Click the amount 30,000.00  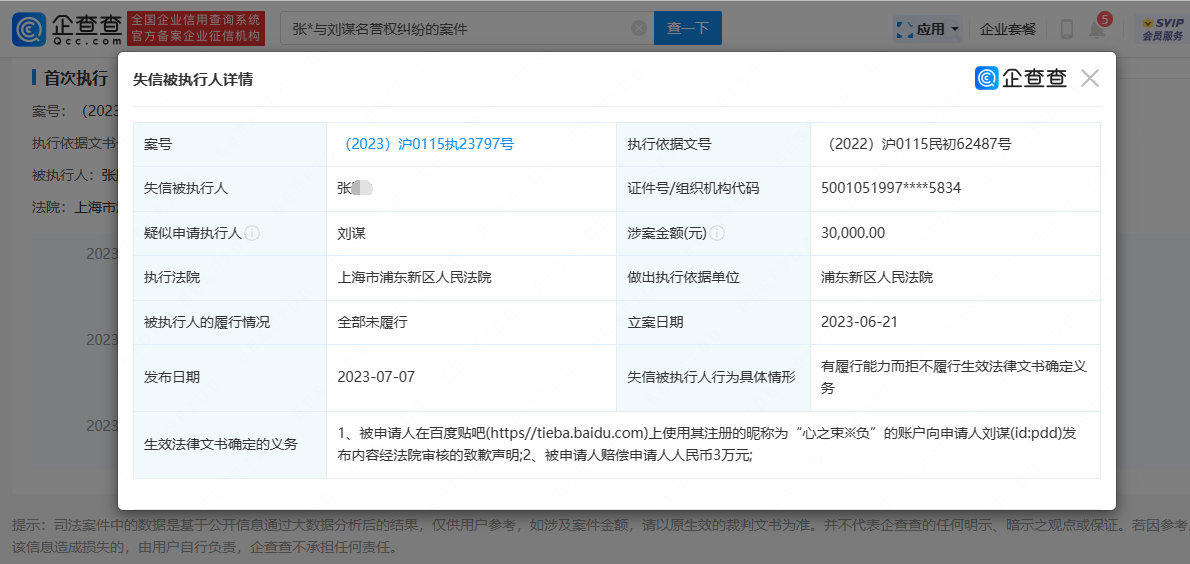[x=853, y=233]
